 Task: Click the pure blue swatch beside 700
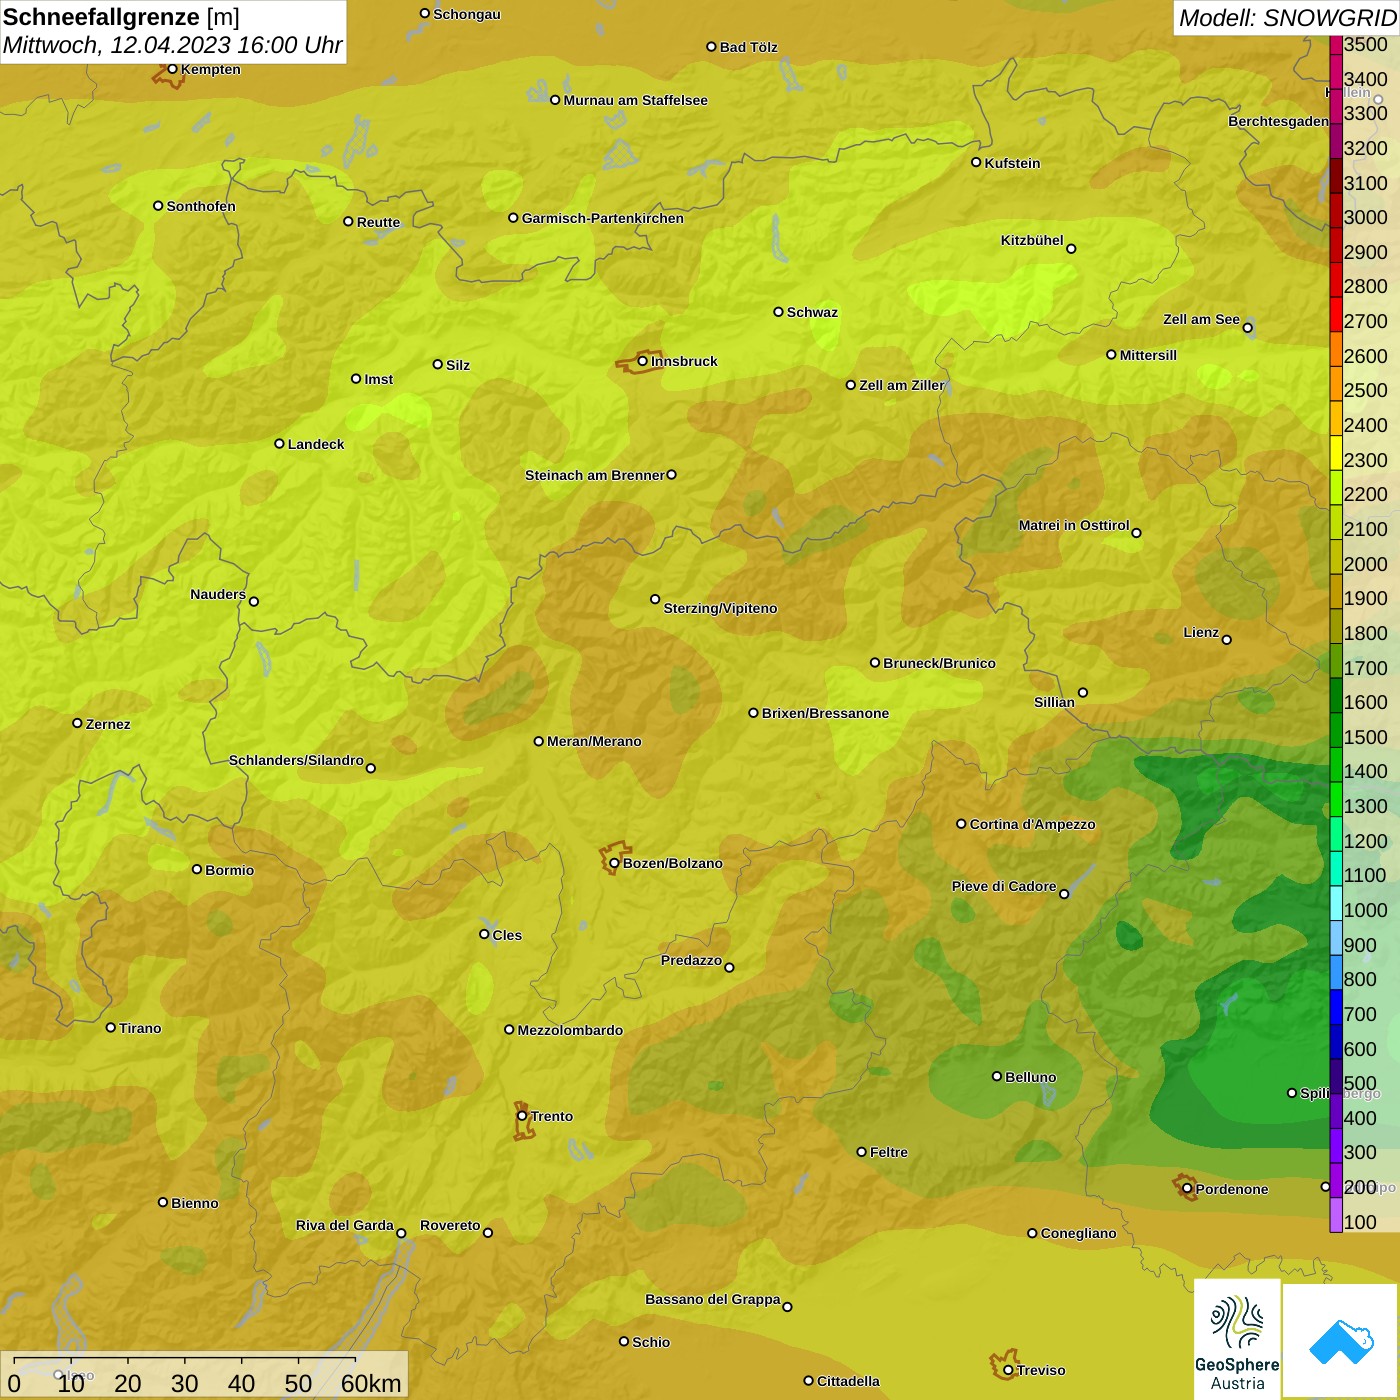click(x=1336, y=1007)
